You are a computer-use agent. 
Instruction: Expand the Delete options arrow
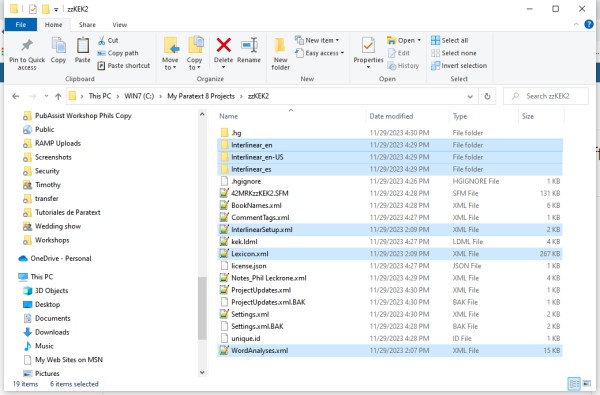tap(223, 67)
